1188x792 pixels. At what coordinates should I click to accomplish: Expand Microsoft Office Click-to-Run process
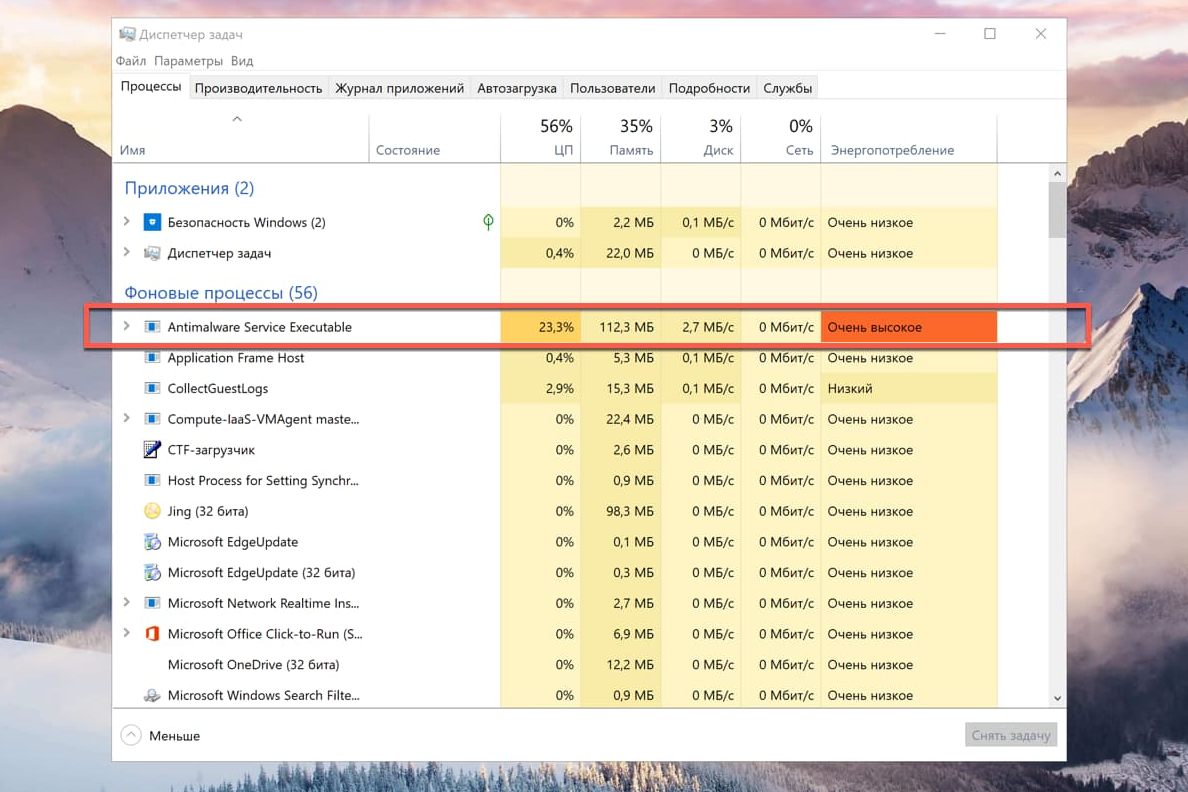point(127,633)
